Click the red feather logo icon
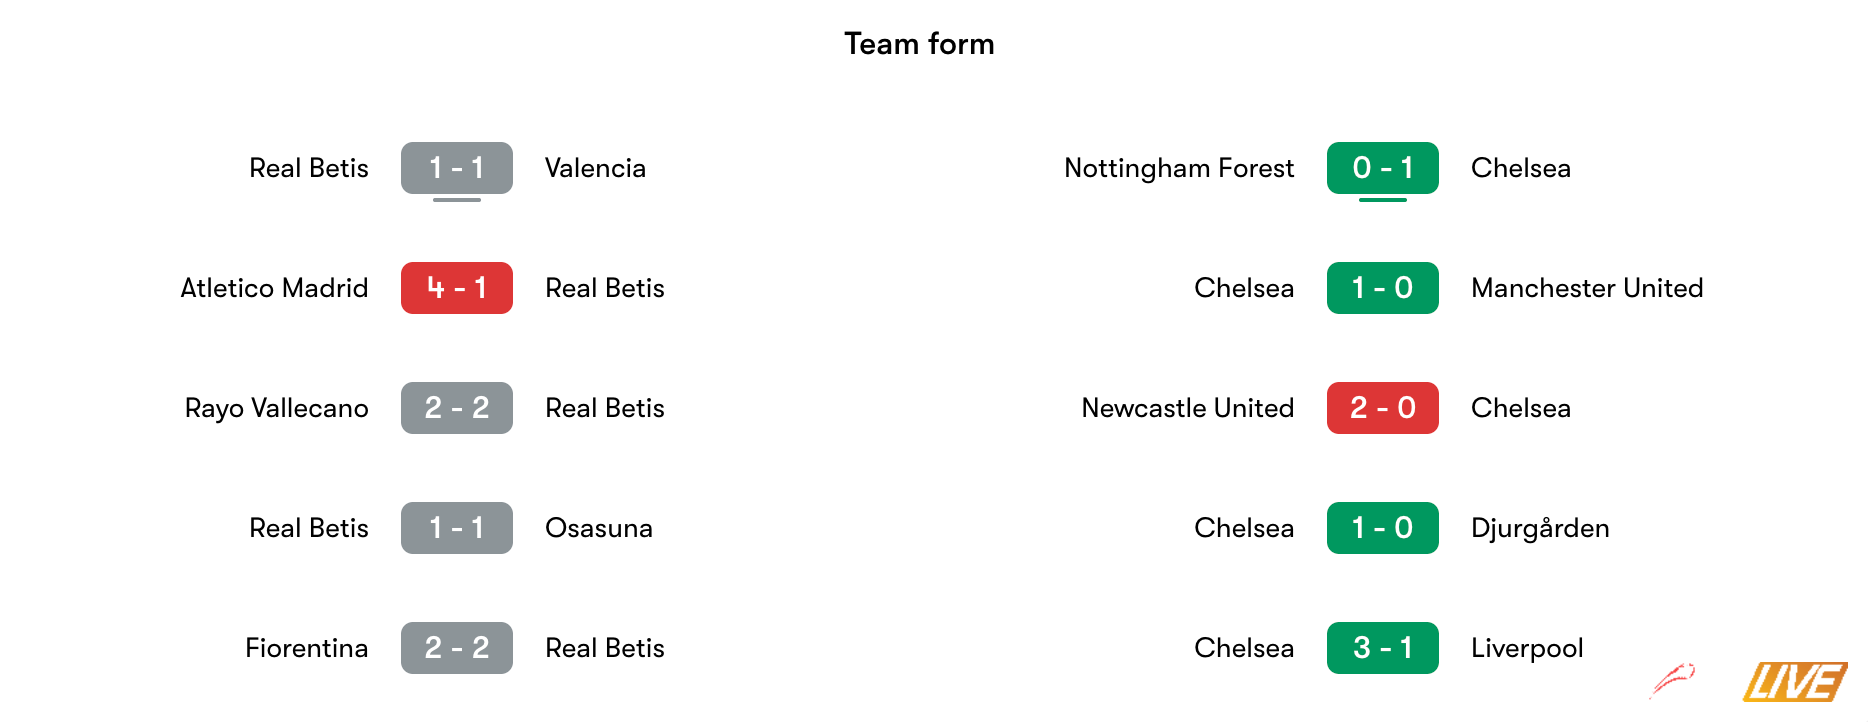 (x=1673, y=679)
